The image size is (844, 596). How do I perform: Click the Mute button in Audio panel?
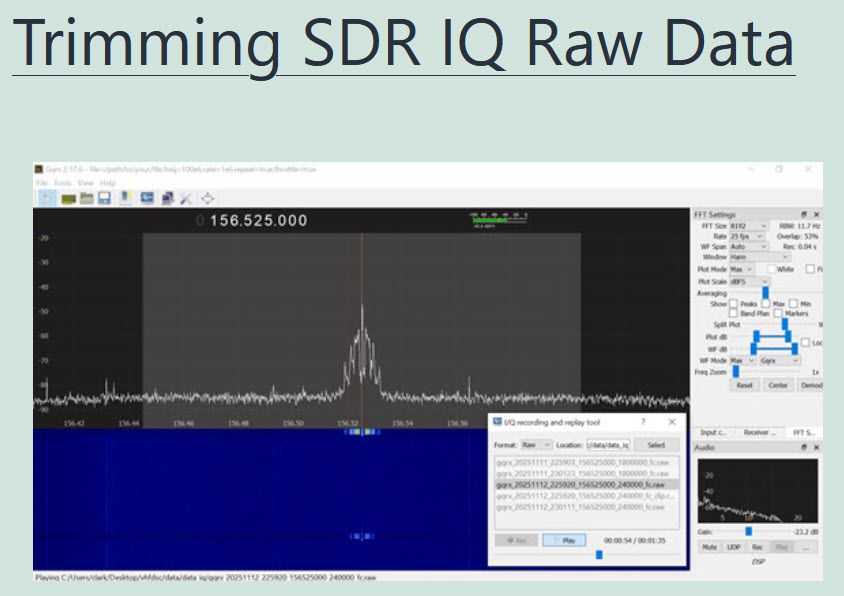click(x=709, y=547)
